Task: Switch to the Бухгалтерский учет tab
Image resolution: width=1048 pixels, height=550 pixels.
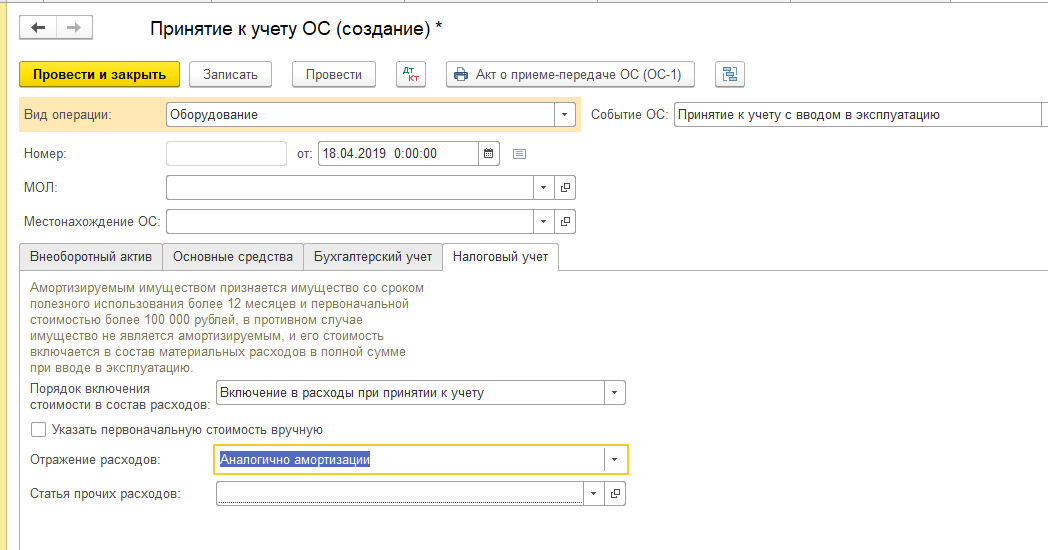Action: click(x=373, y=257)
